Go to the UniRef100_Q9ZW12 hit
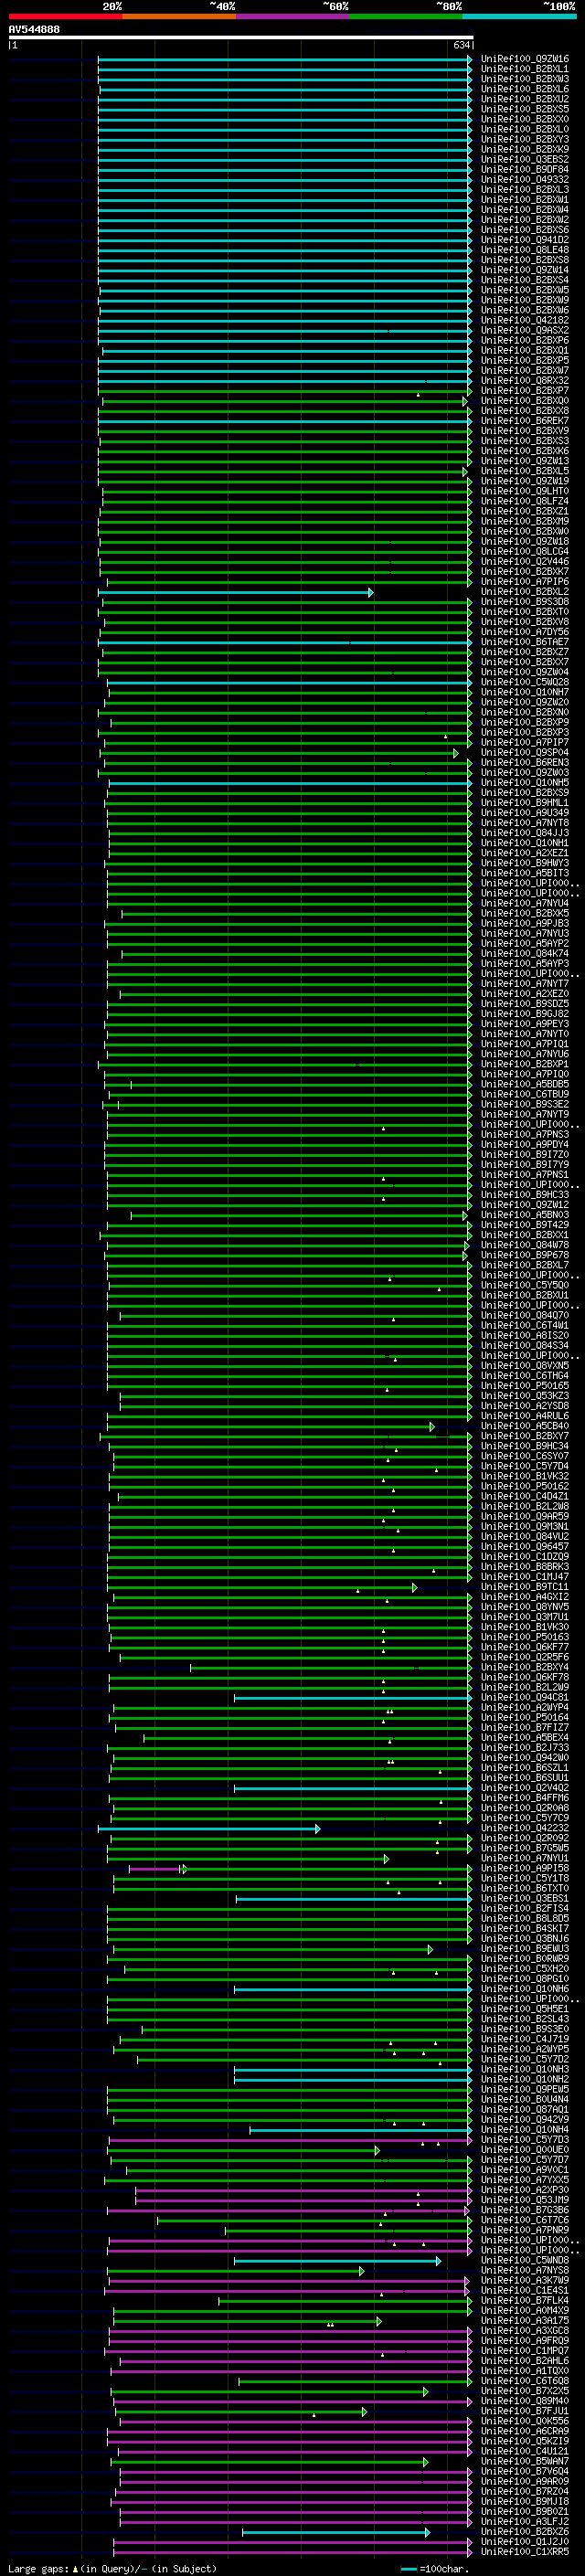 point(525,1205)
